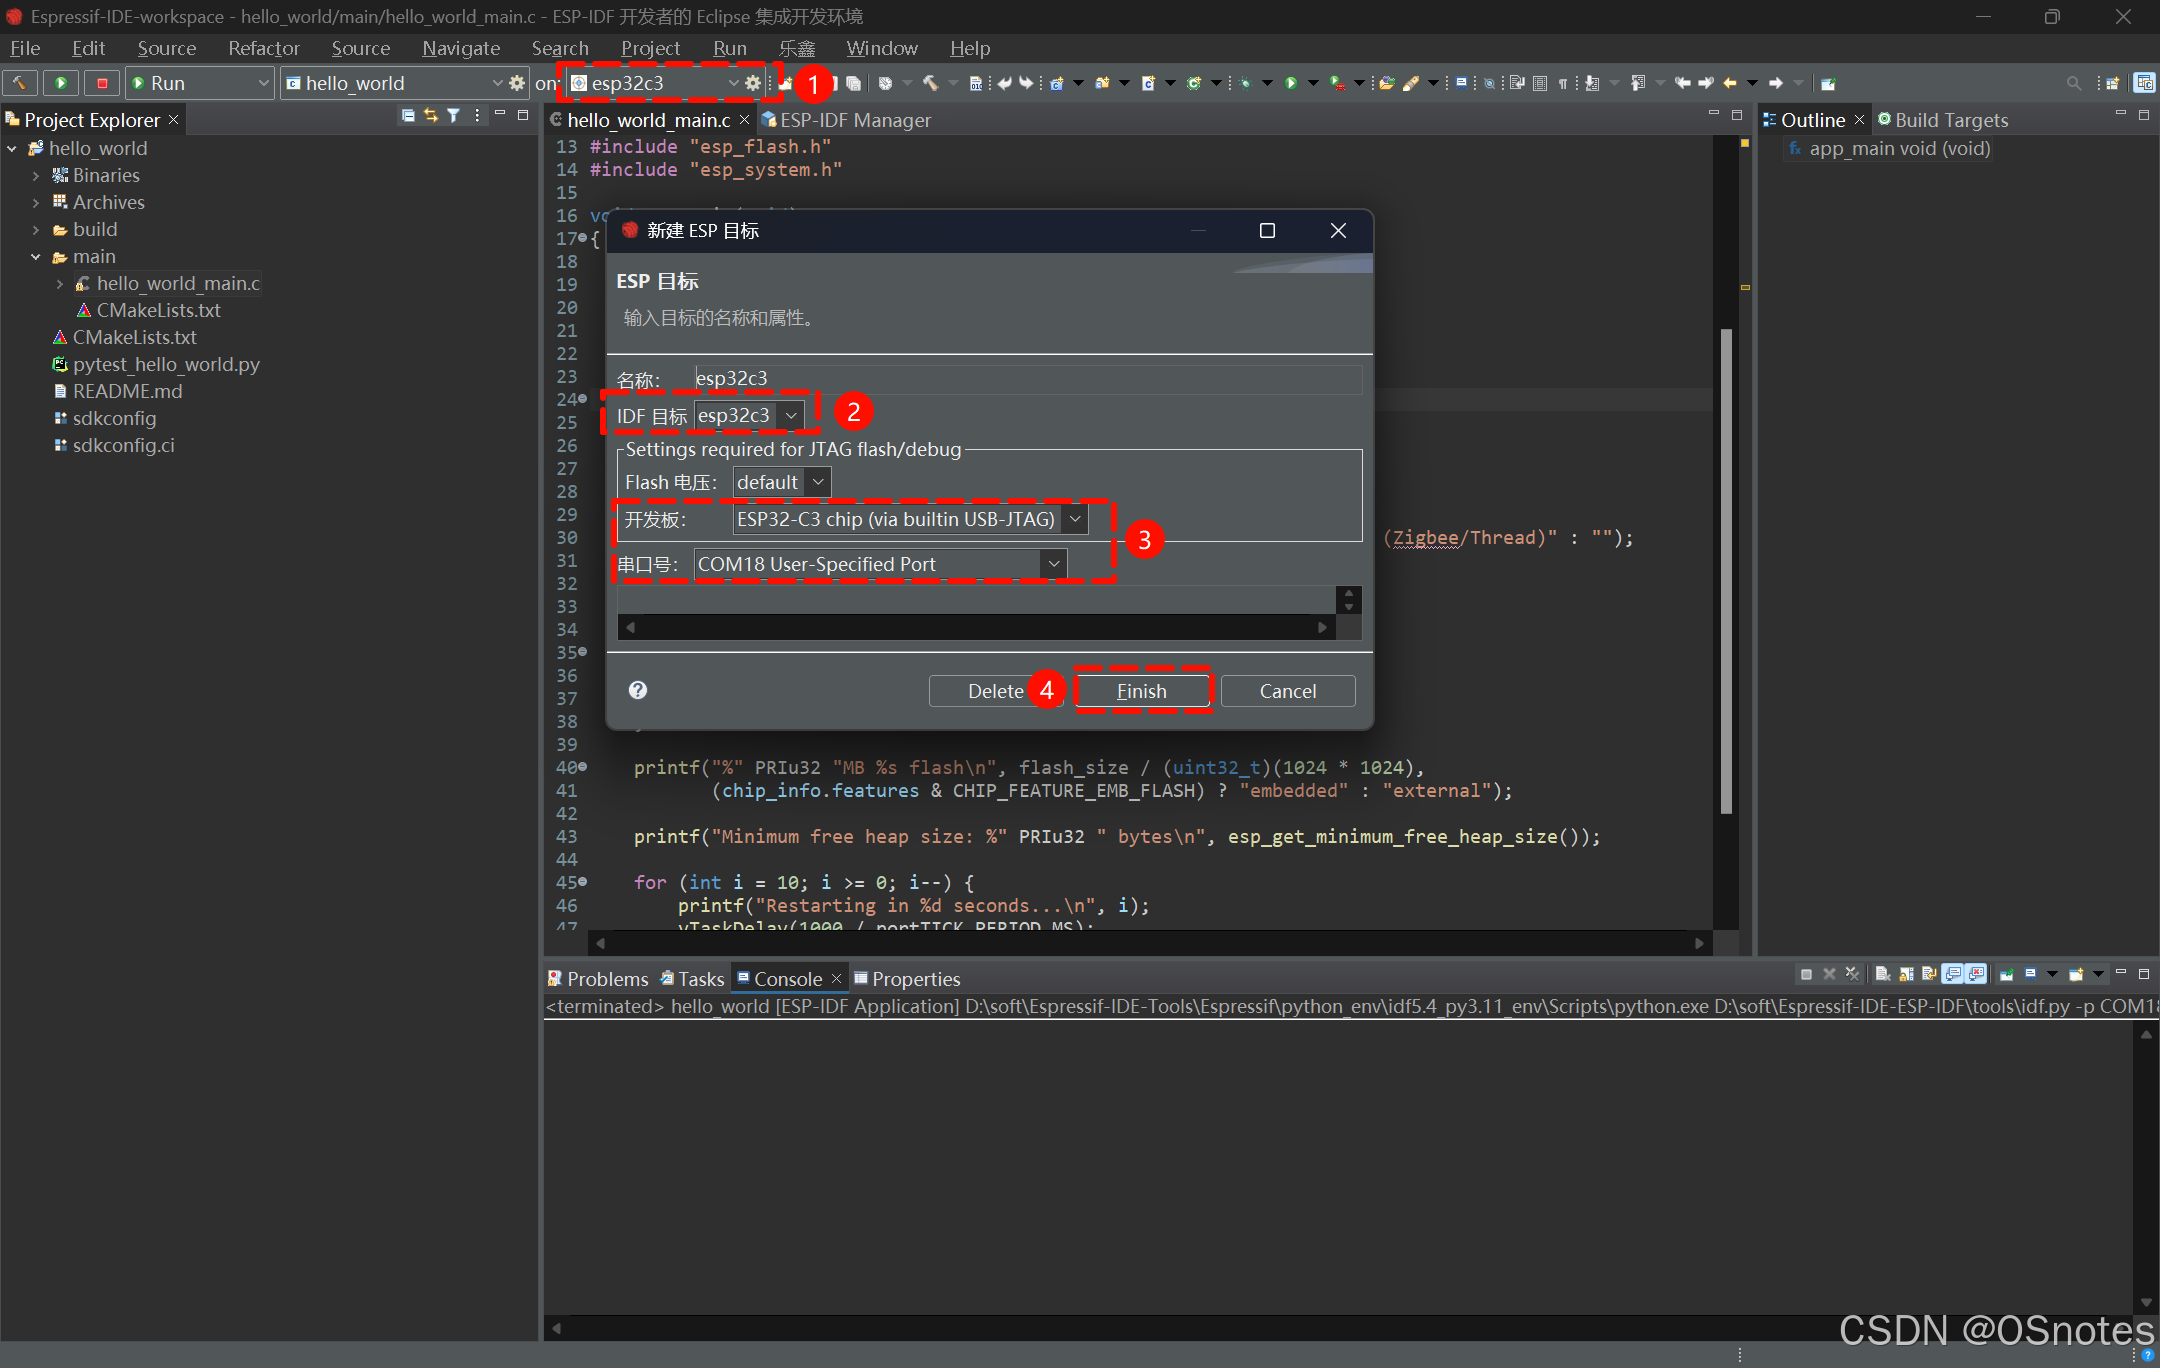Viewport: 2160px width, 1368px height.
Task: Toggle Show Whitespace Characters pilcrow icon
Action: tap(1562, 83)
